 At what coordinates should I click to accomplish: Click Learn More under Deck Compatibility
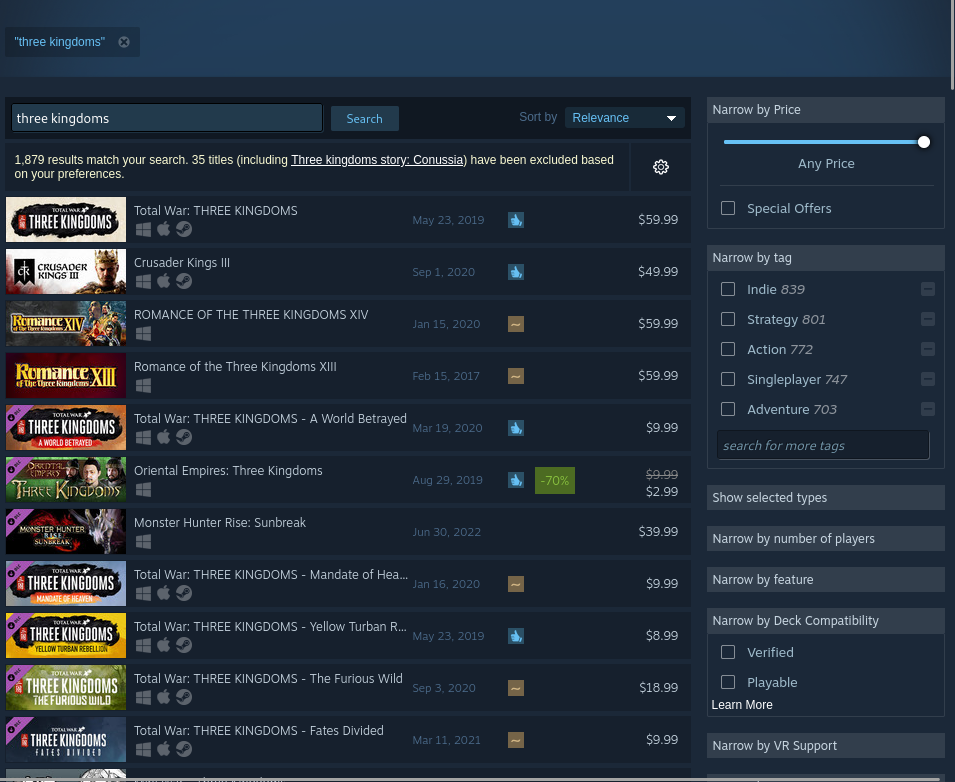coord(741,705)
